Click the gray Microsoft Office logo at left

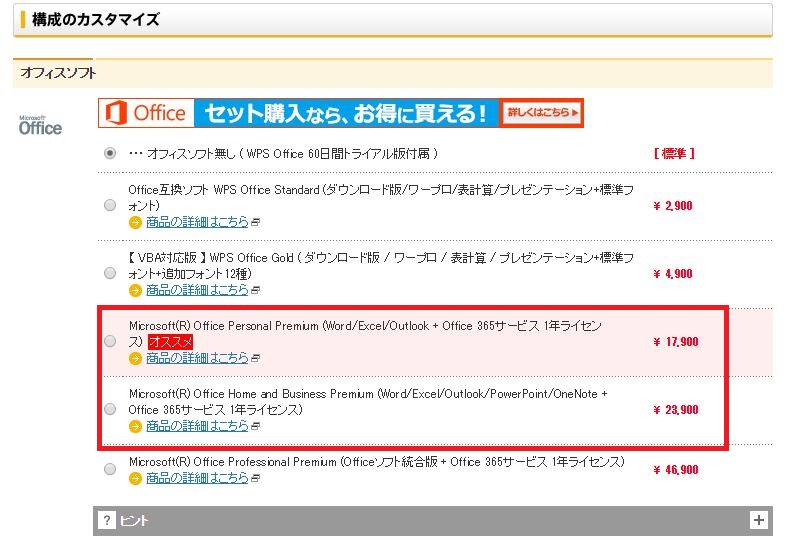[x=40, y=125]
